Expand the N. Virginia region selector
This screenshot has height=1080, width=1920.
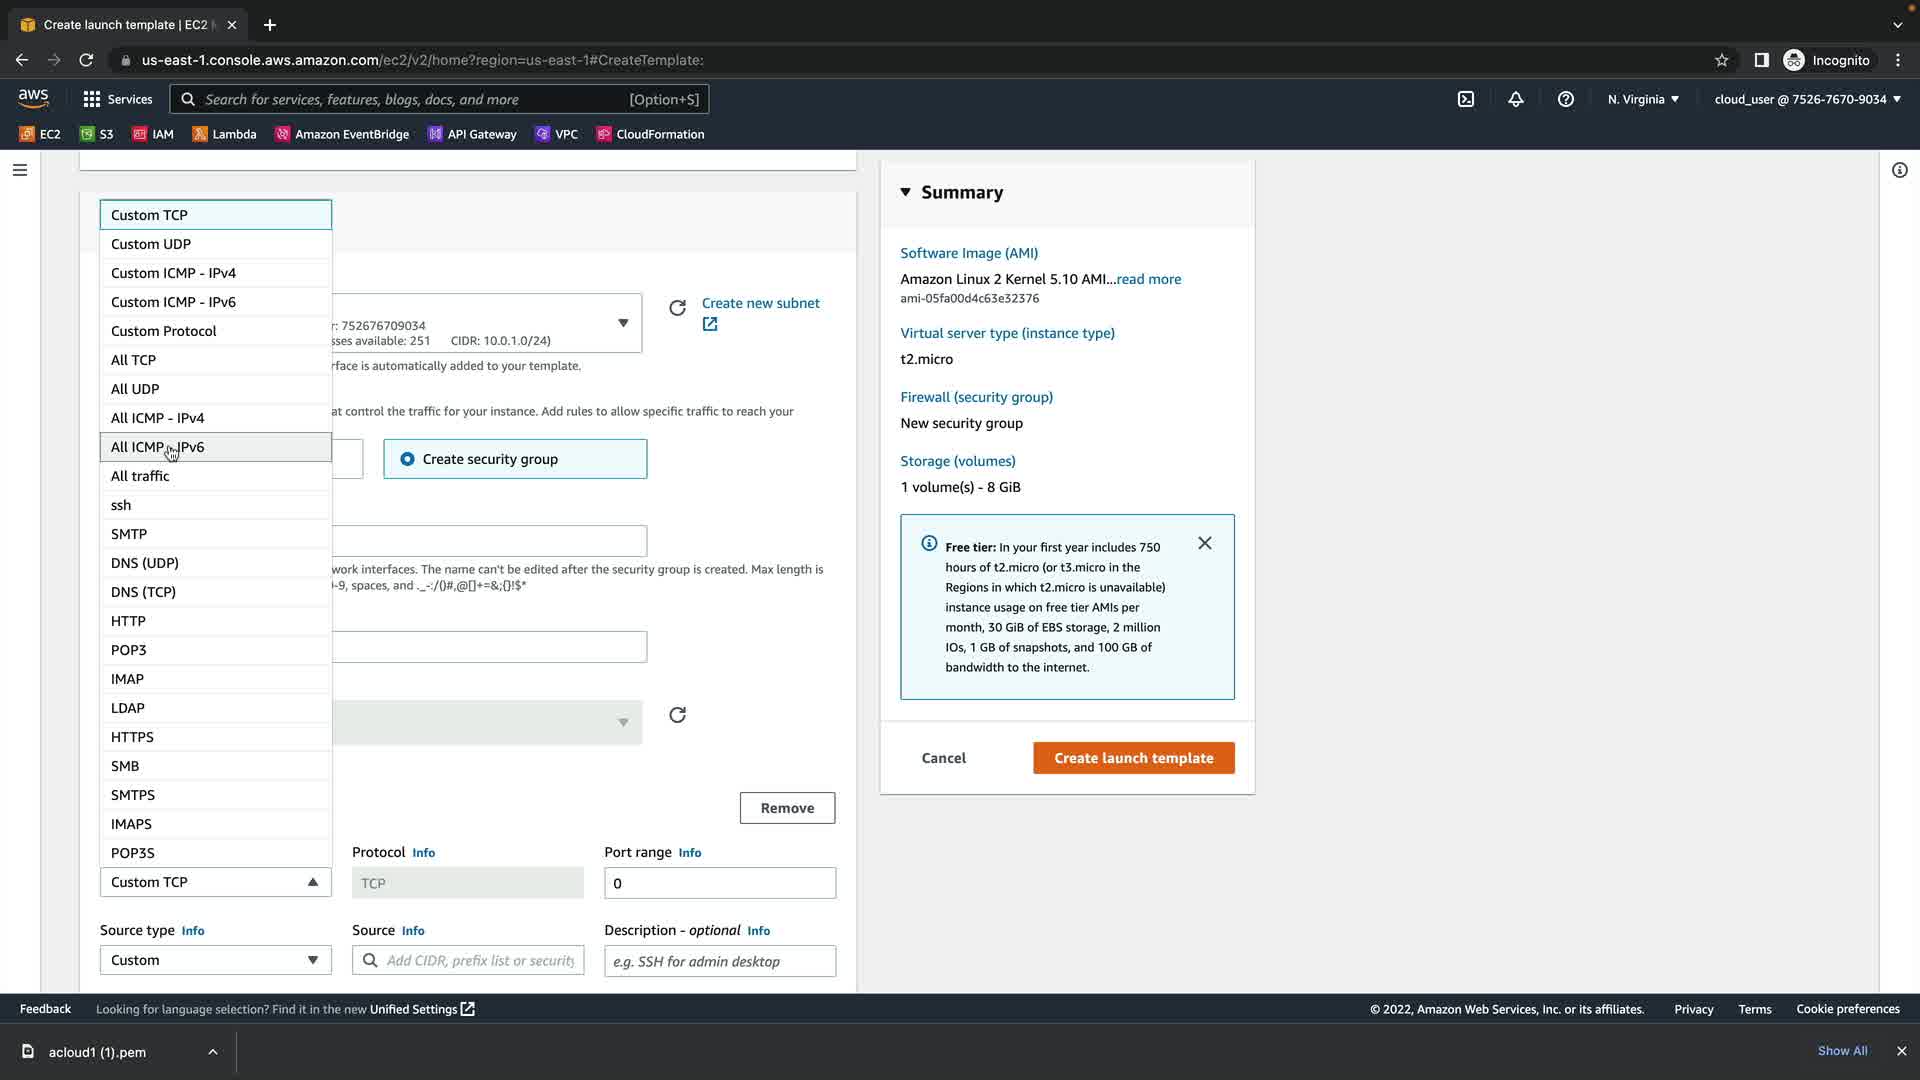point(1643,99)
